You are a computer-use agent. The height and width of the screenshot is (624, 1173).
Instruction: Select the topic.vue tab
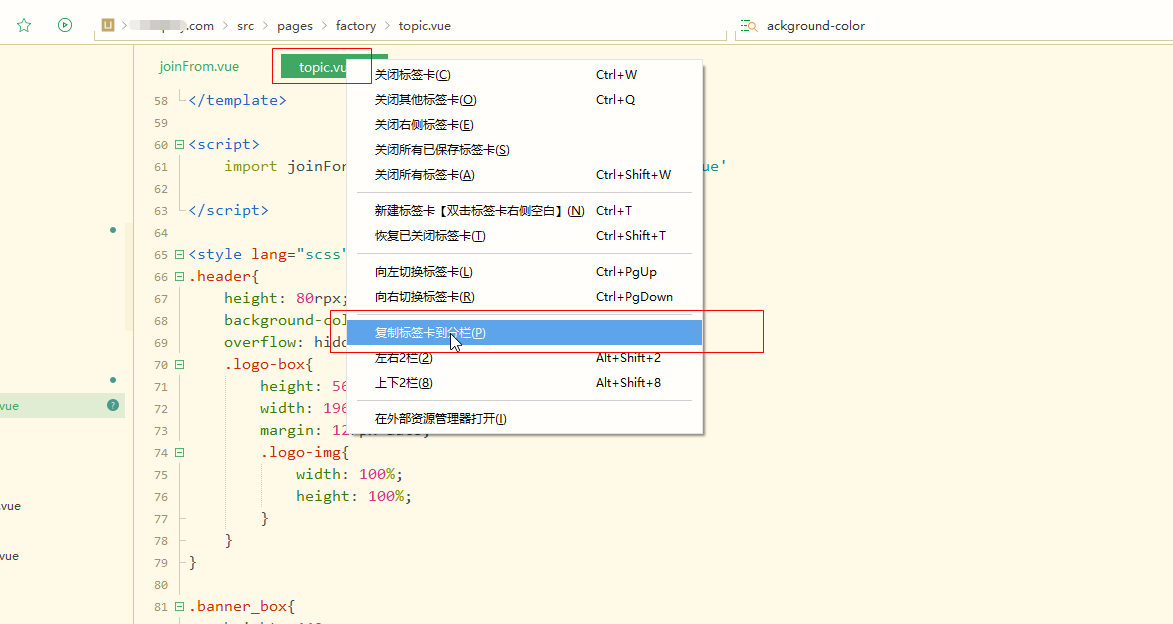pyautogui.click(x=322, y=67)
